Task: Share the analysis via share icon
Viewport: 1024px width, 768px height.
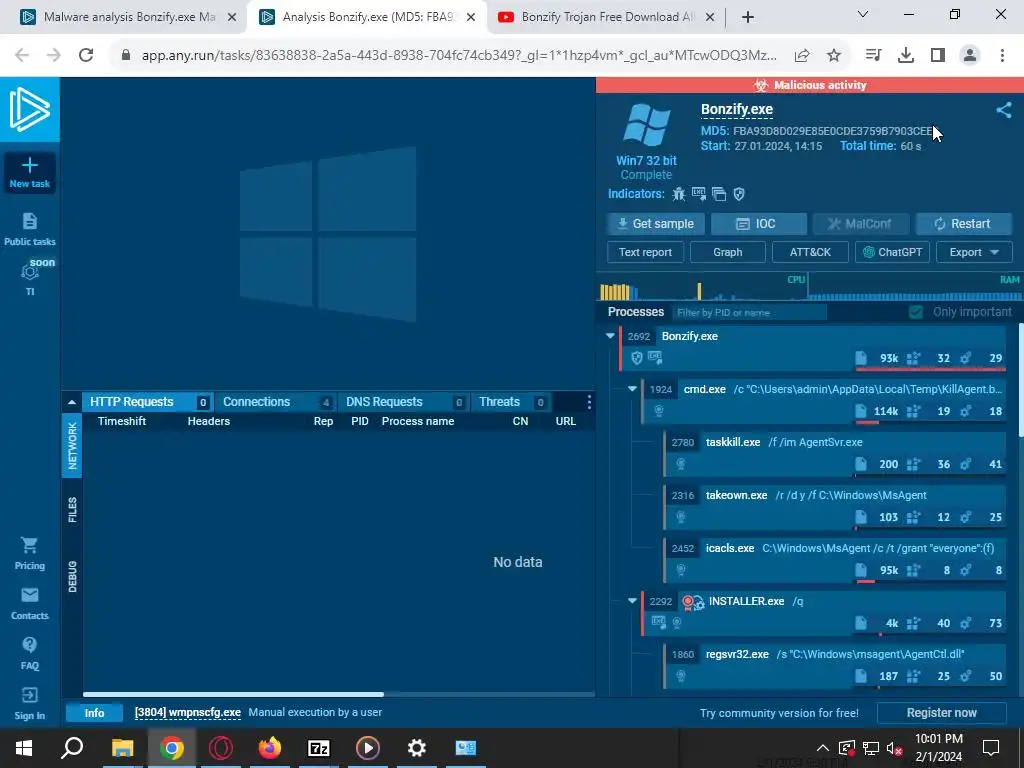Action: coord(1004,110)
